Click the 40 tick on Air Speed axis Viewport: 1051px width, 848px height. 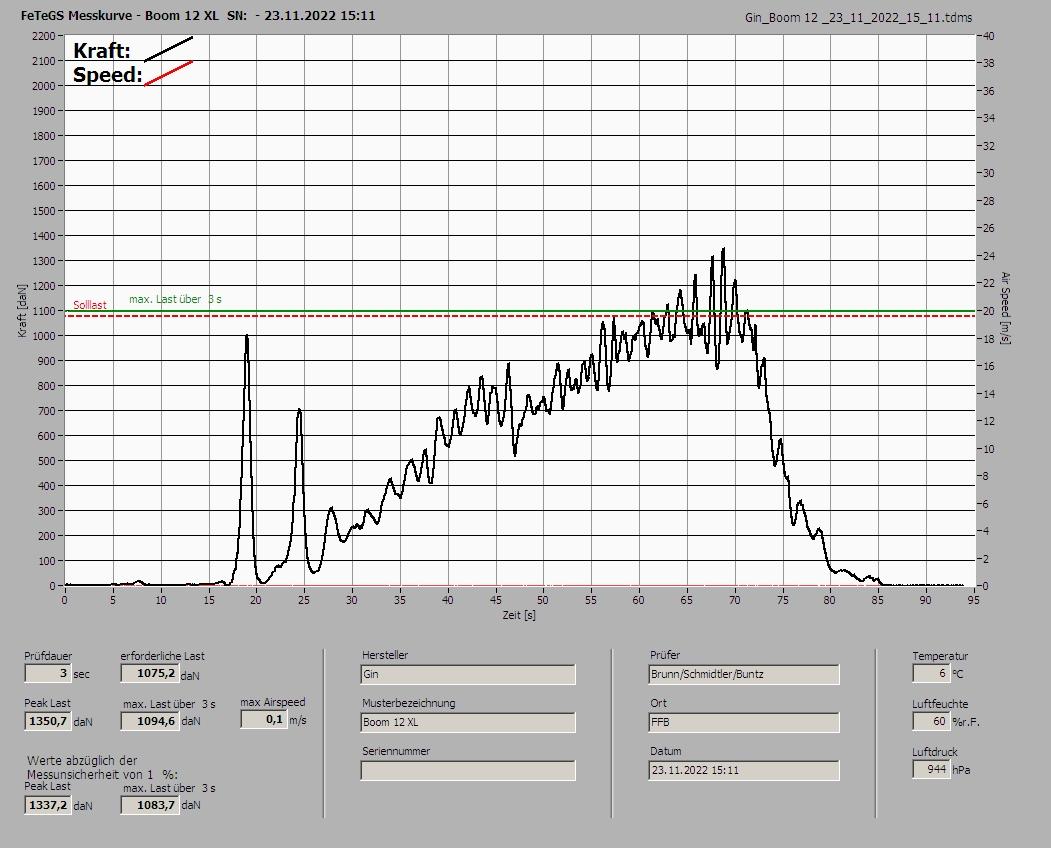pyautogui.click(x=989, y=36)
